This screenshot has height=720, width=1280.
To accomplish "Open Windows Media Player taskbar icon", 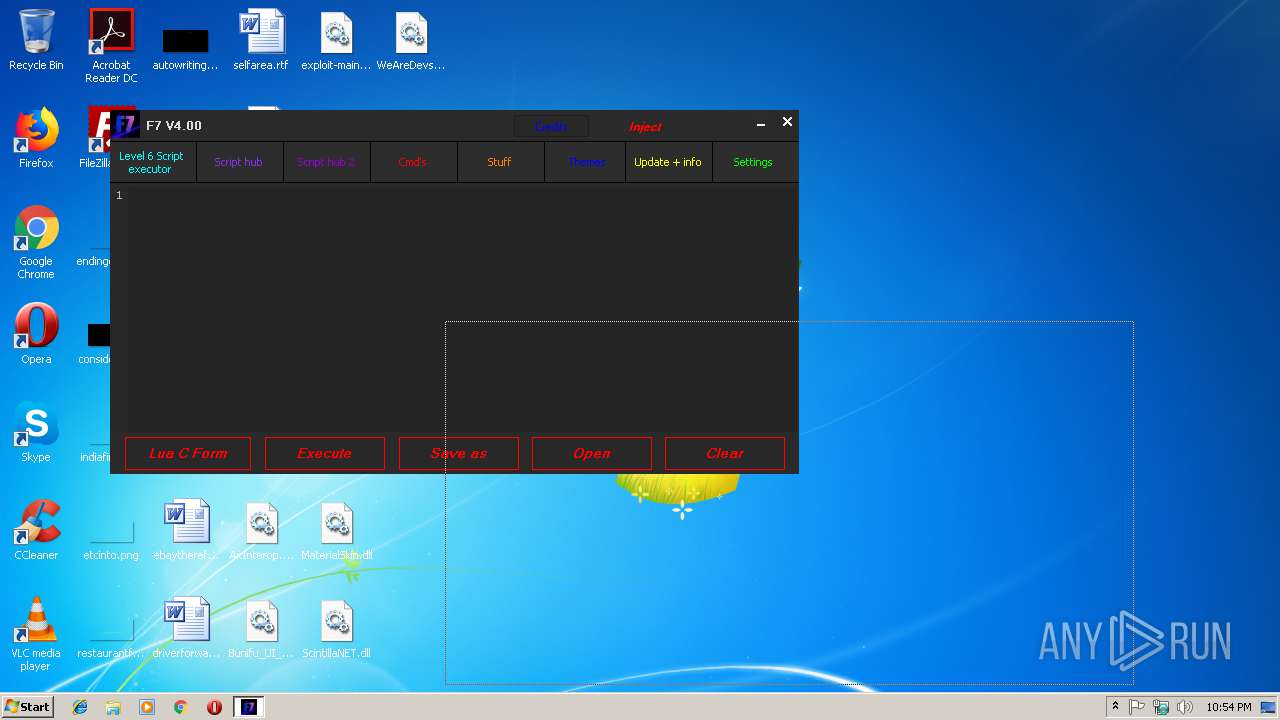I will pyautogui.click(x=147, y=707).
